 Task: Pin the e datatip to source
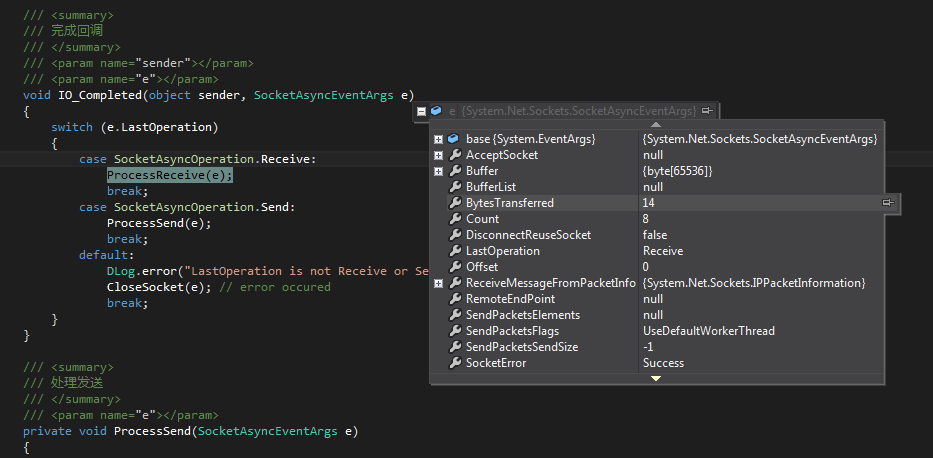(707, 111)
